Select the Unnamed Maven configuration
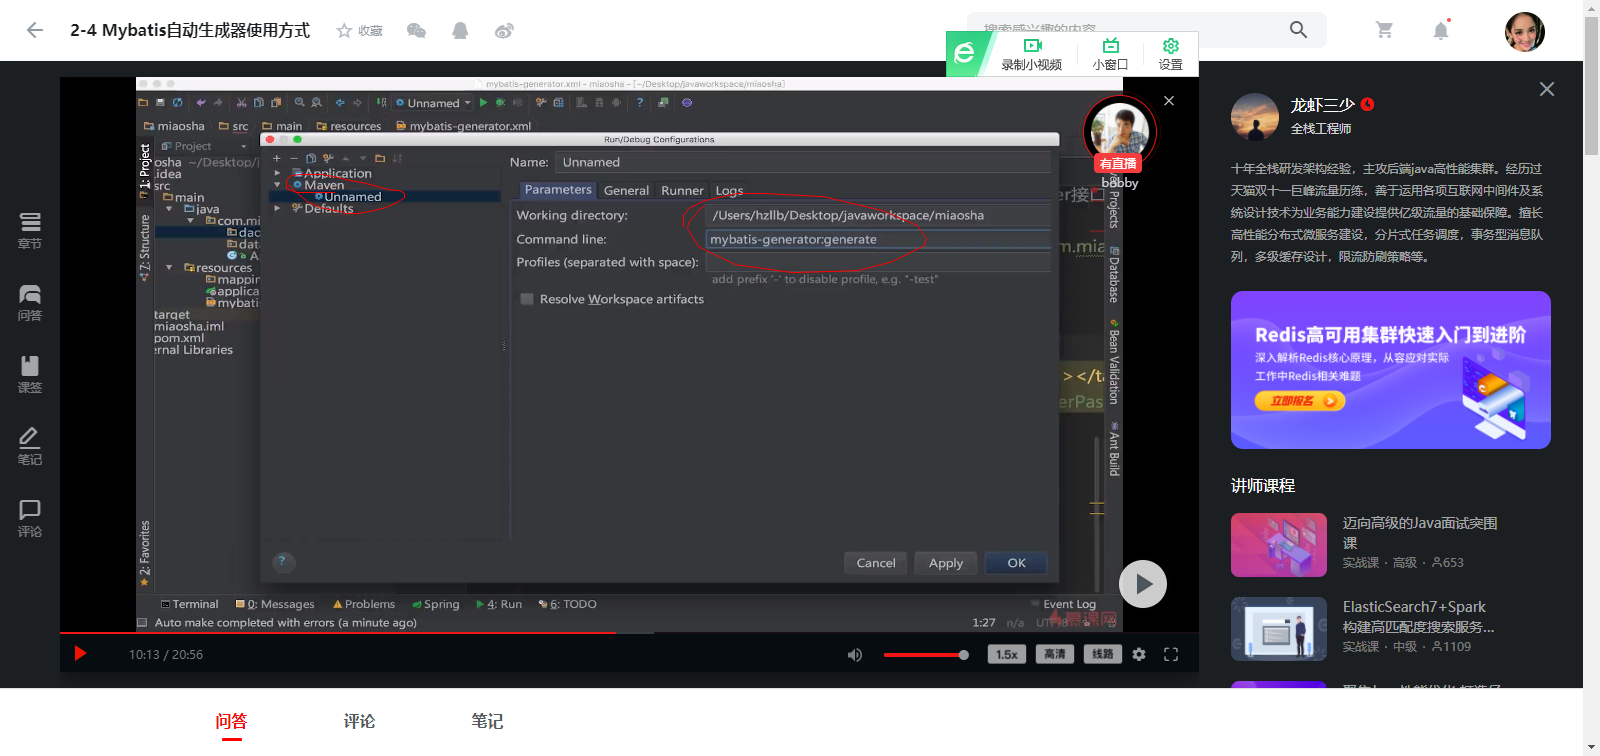This screenshot has width=1600, height=756. [352, 197]
